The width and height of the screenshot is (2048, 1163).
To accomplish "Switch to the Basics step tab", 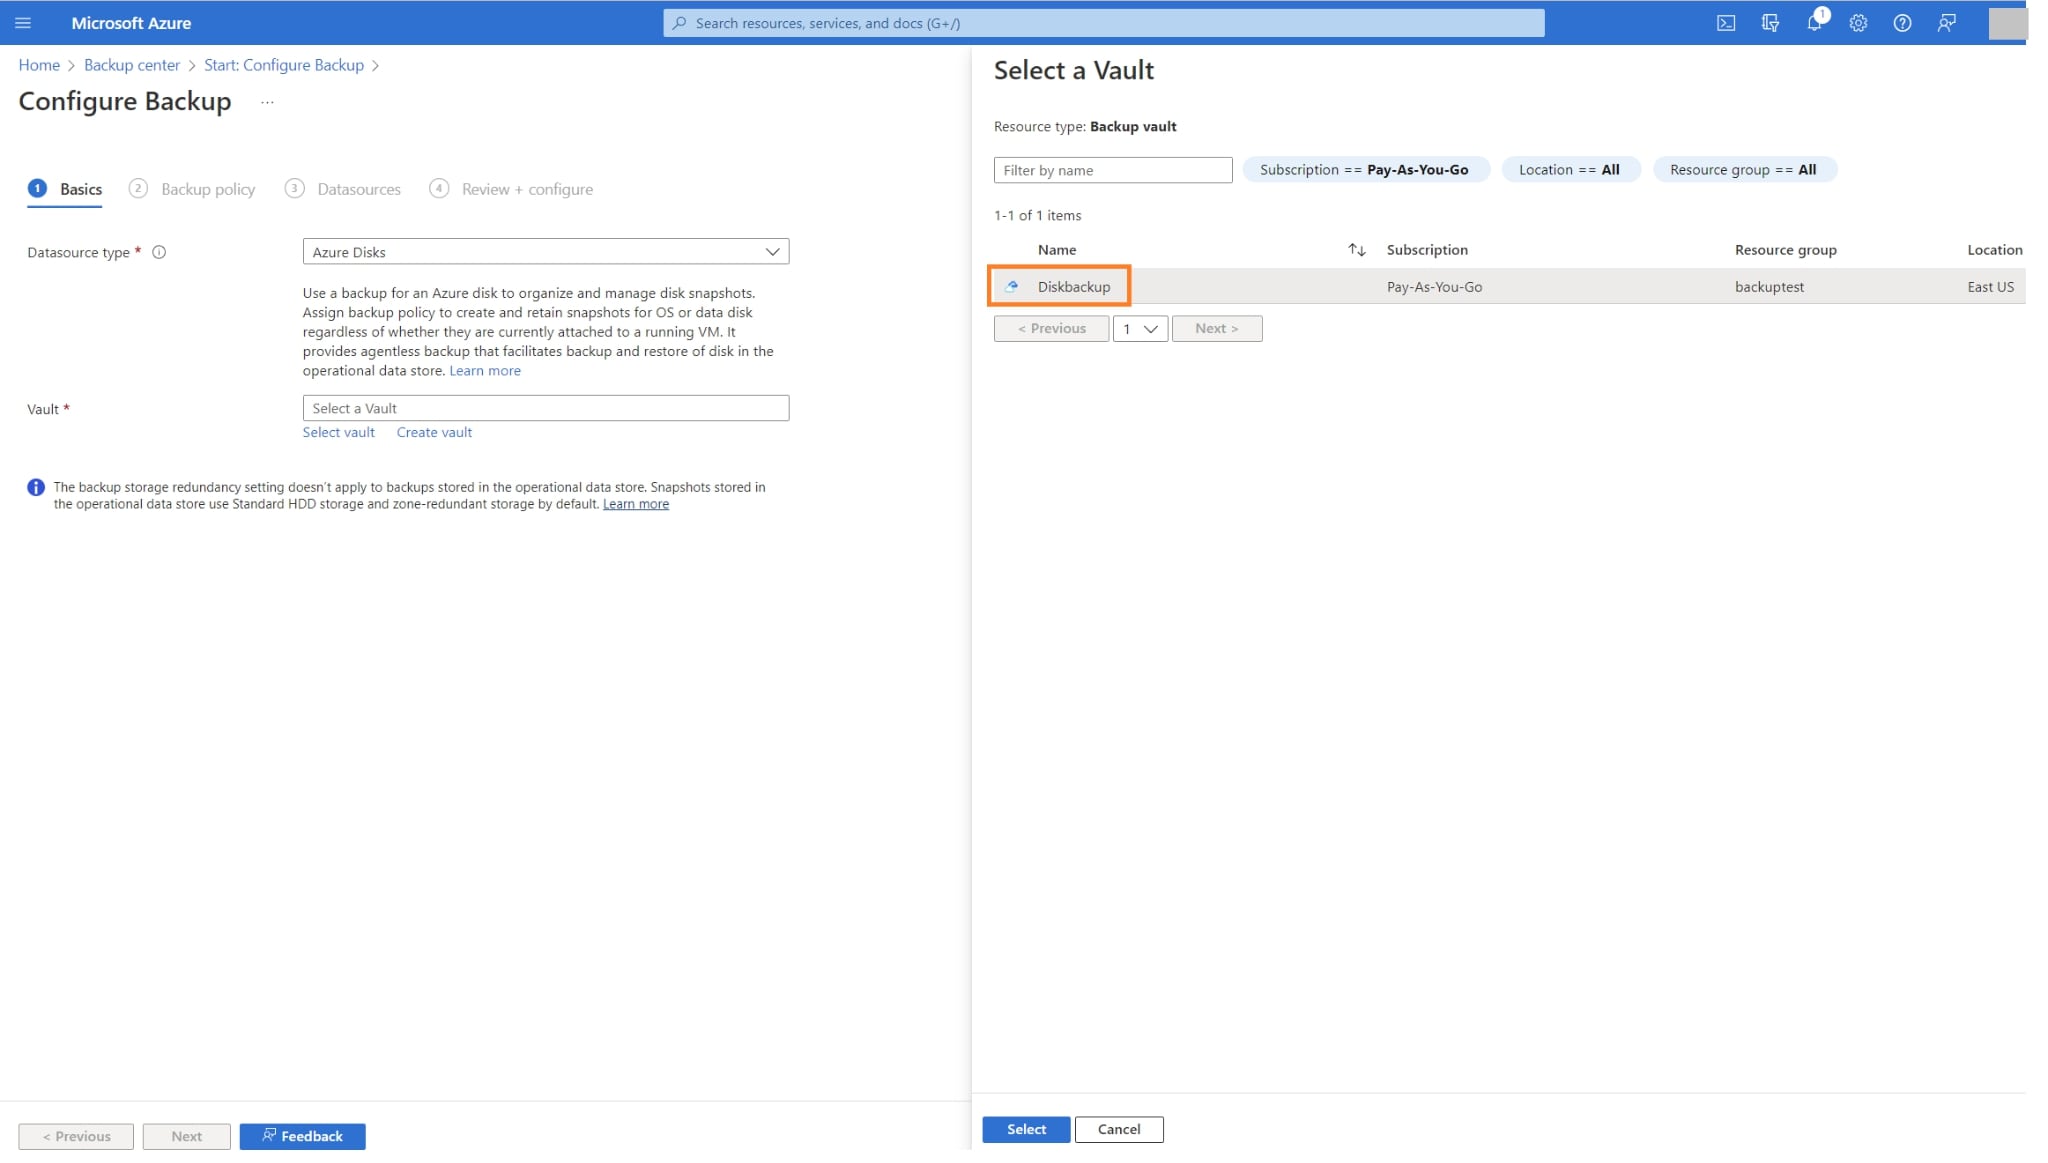I will click(x=65, y=189).
